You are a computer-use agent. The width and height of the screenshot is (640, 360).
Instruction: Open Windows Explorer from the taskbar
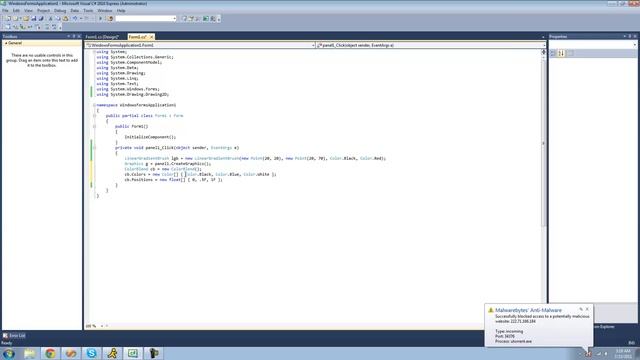click(30, 353)
